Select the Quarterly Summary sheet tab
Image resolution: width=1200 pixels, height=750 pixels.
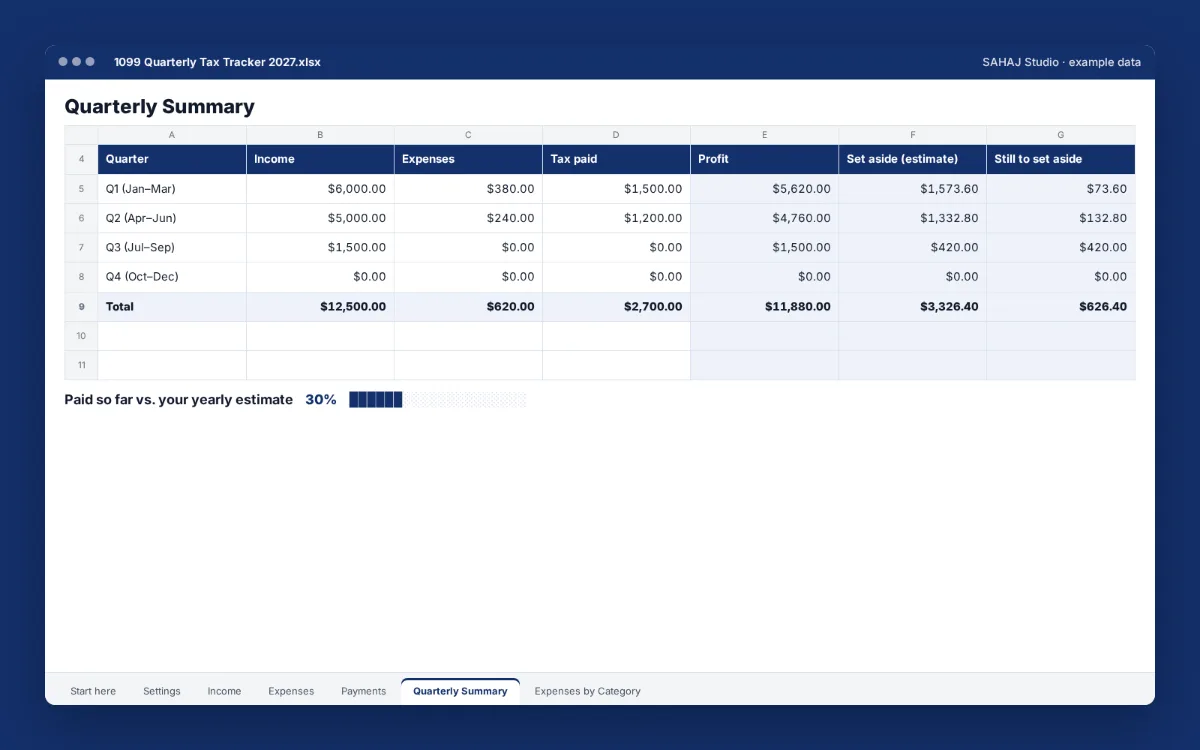(x=460, y=691)
